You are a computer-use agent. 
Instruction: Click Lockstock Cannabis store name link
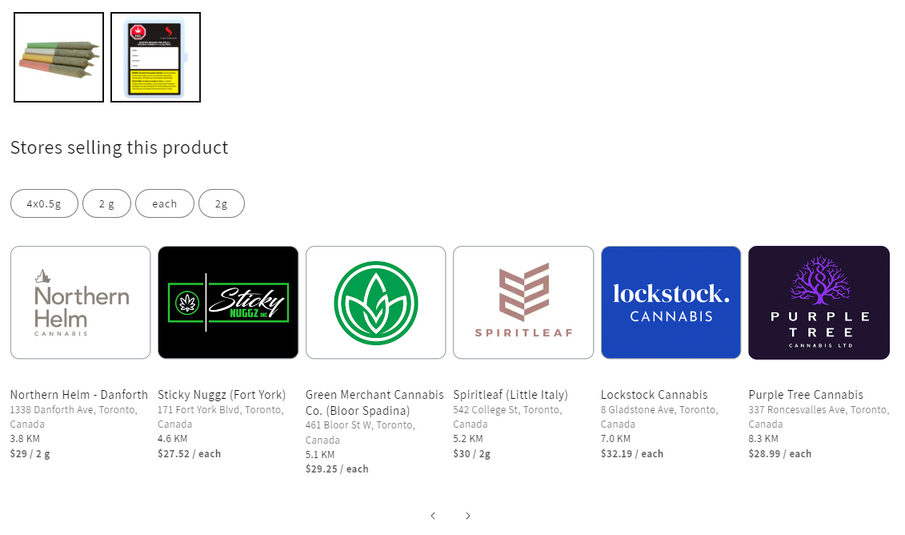654,395
